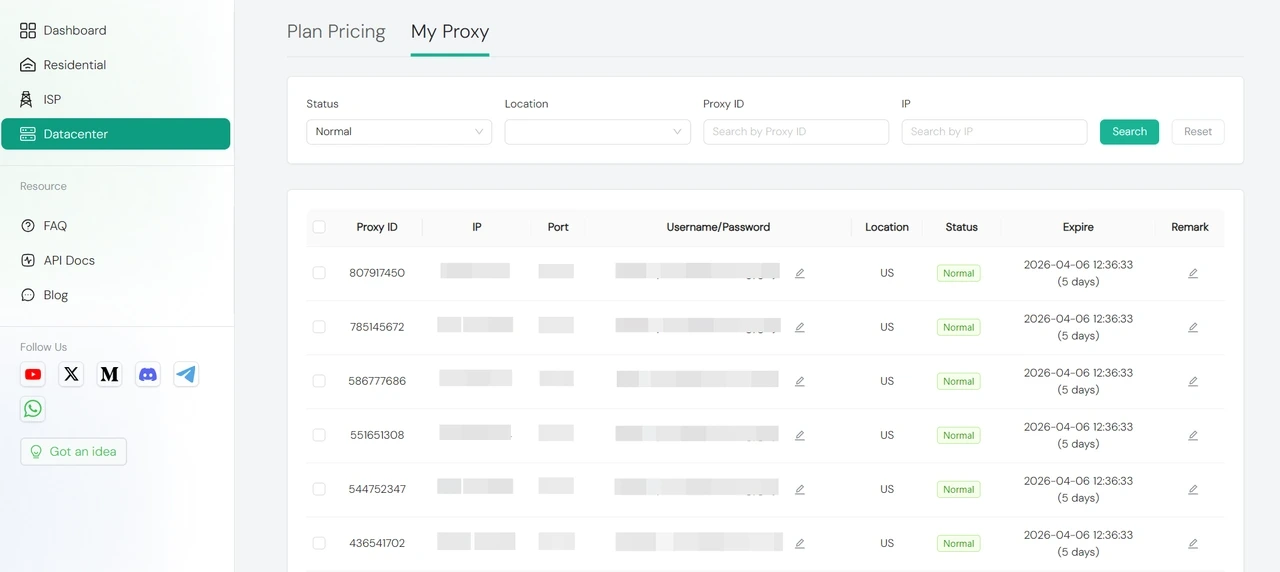Open the WhatsApp social icon
Image resolution: width=1280 pixels, height=572 pixels.
[33, 408]
